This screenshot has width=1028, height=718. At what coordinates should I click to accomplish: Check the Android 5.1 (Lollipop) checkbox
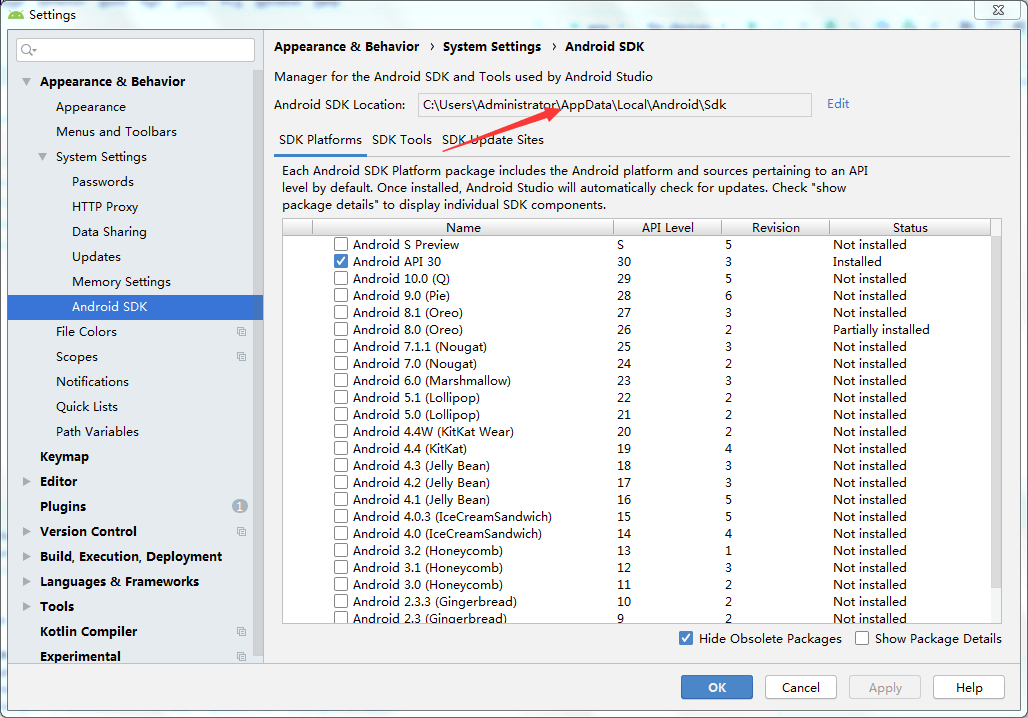[341, 397]
